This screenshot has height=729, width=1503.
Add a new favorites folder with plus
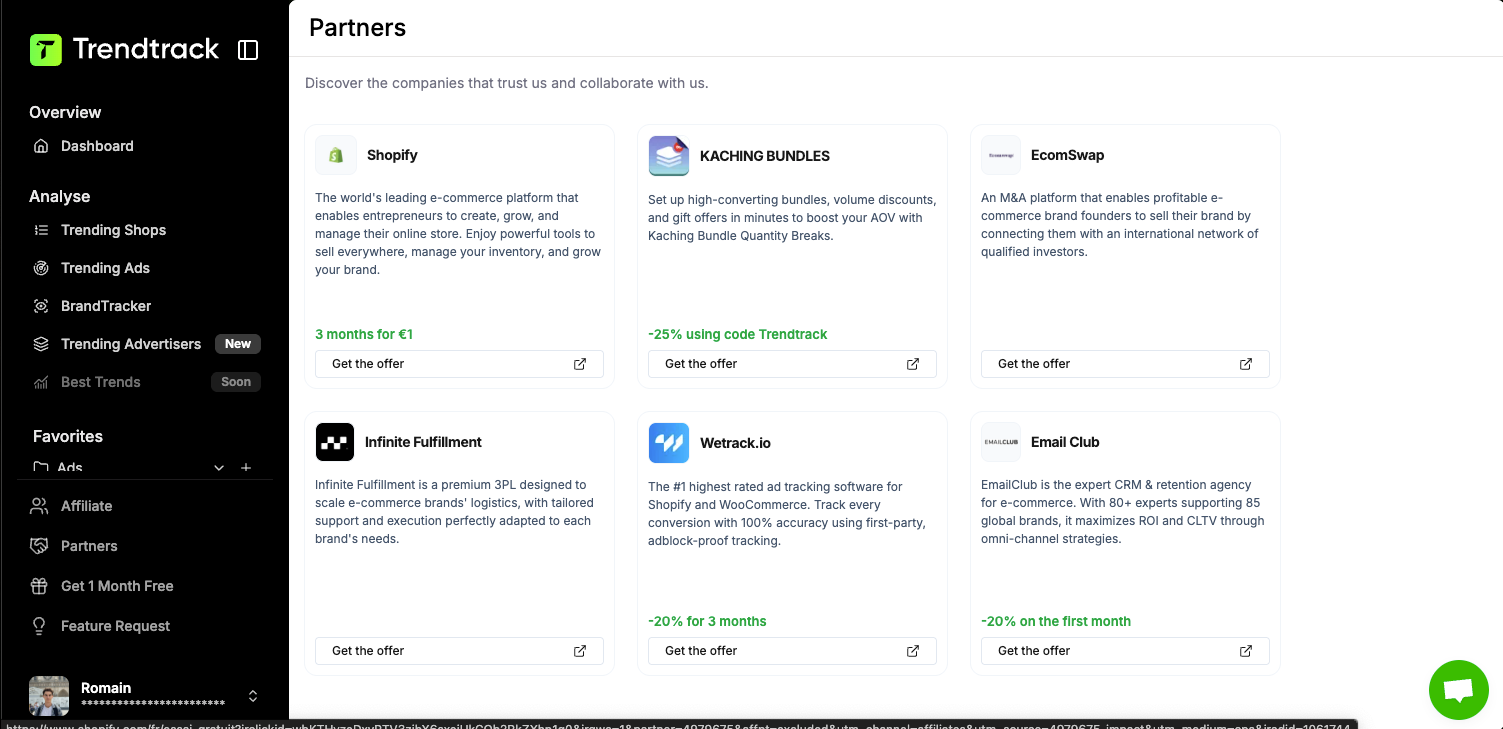(x=246, y=468)
